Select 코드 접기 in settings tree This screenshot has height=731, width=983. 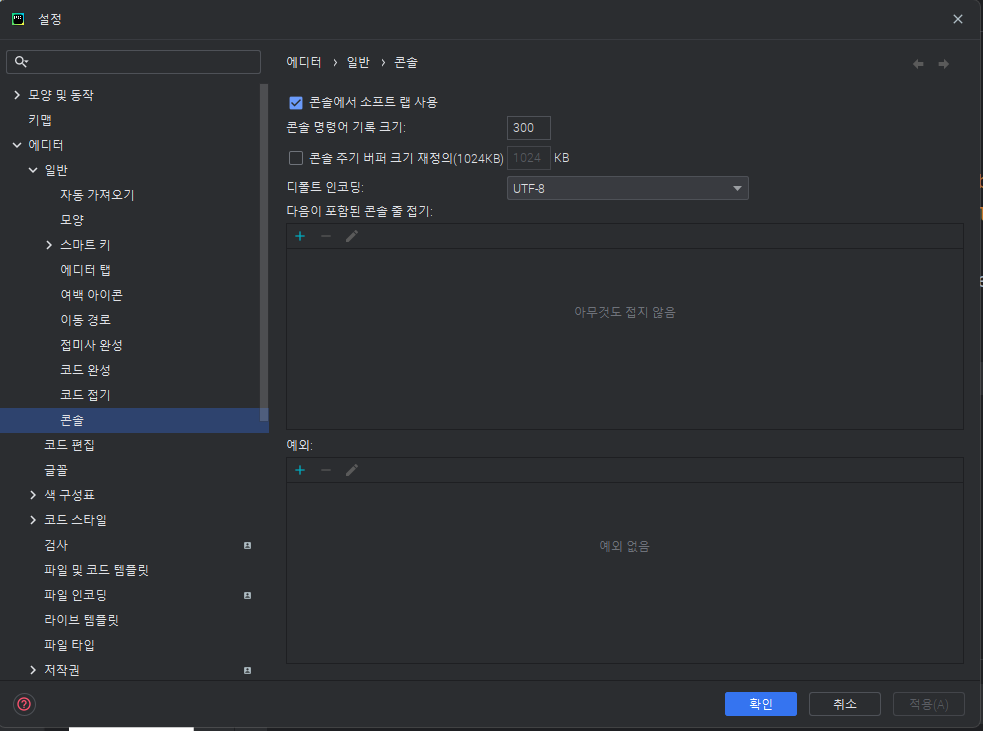tap(85, 395)
